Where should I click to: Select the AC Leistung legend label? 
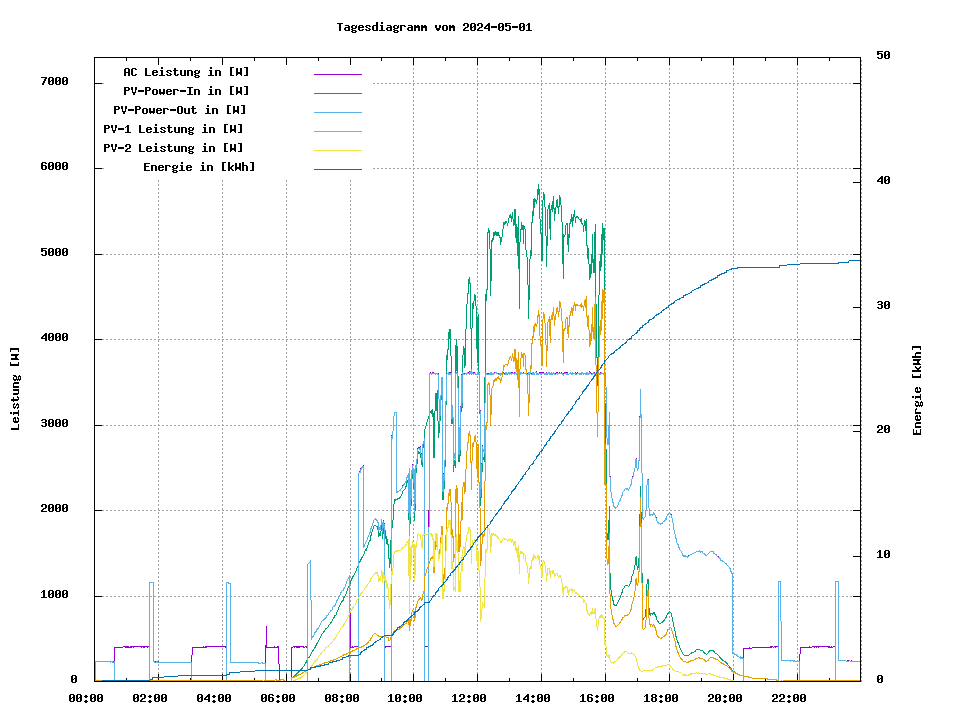point(186,72)
